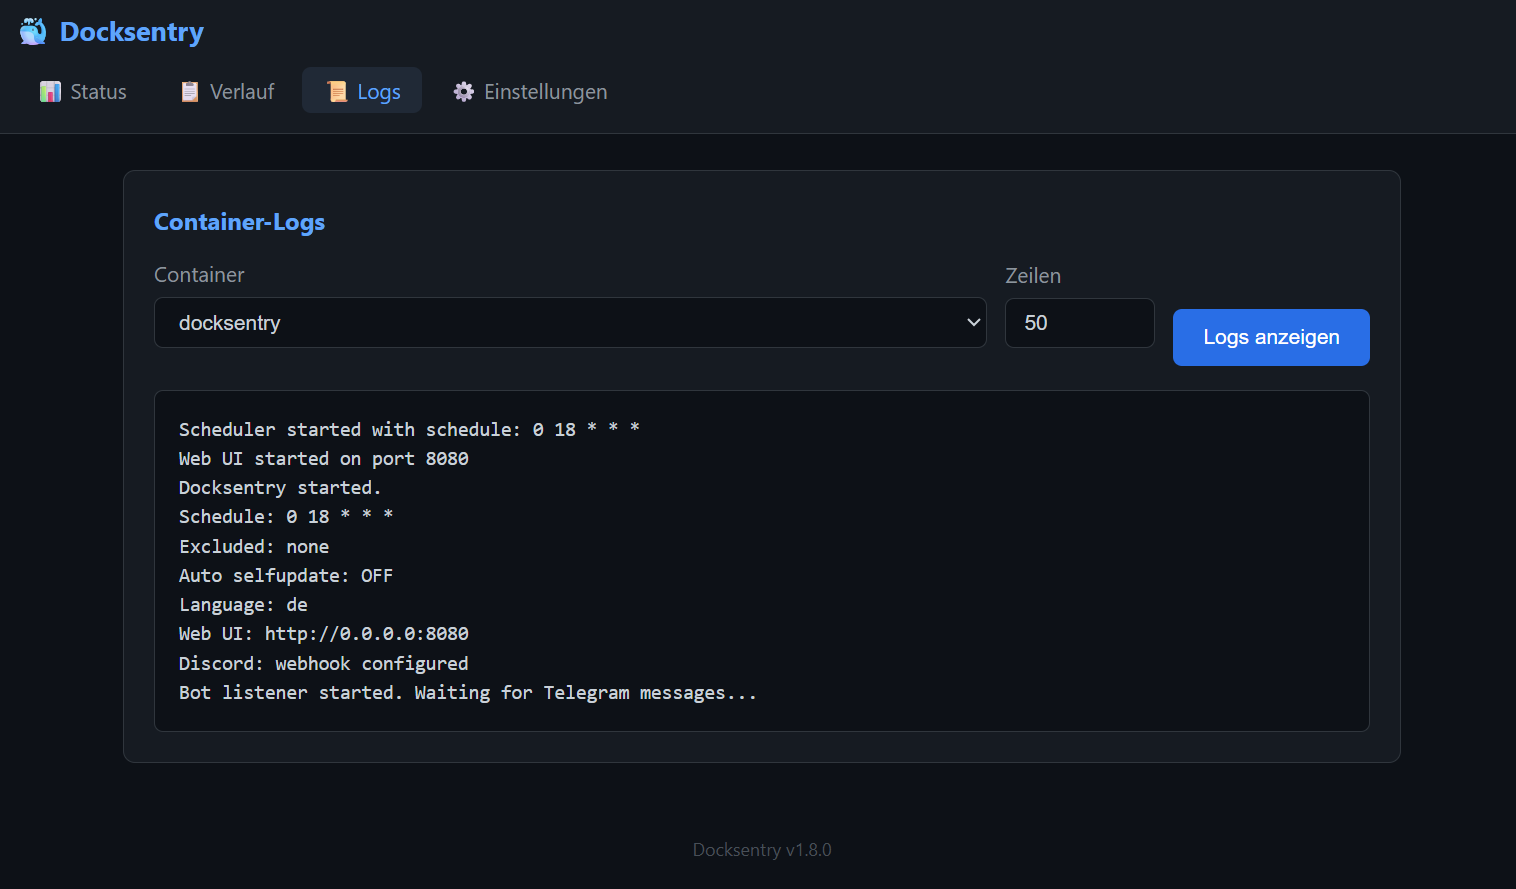Click the Einstellungen gear icon
1516x889 pixels.
coord(463,92)
